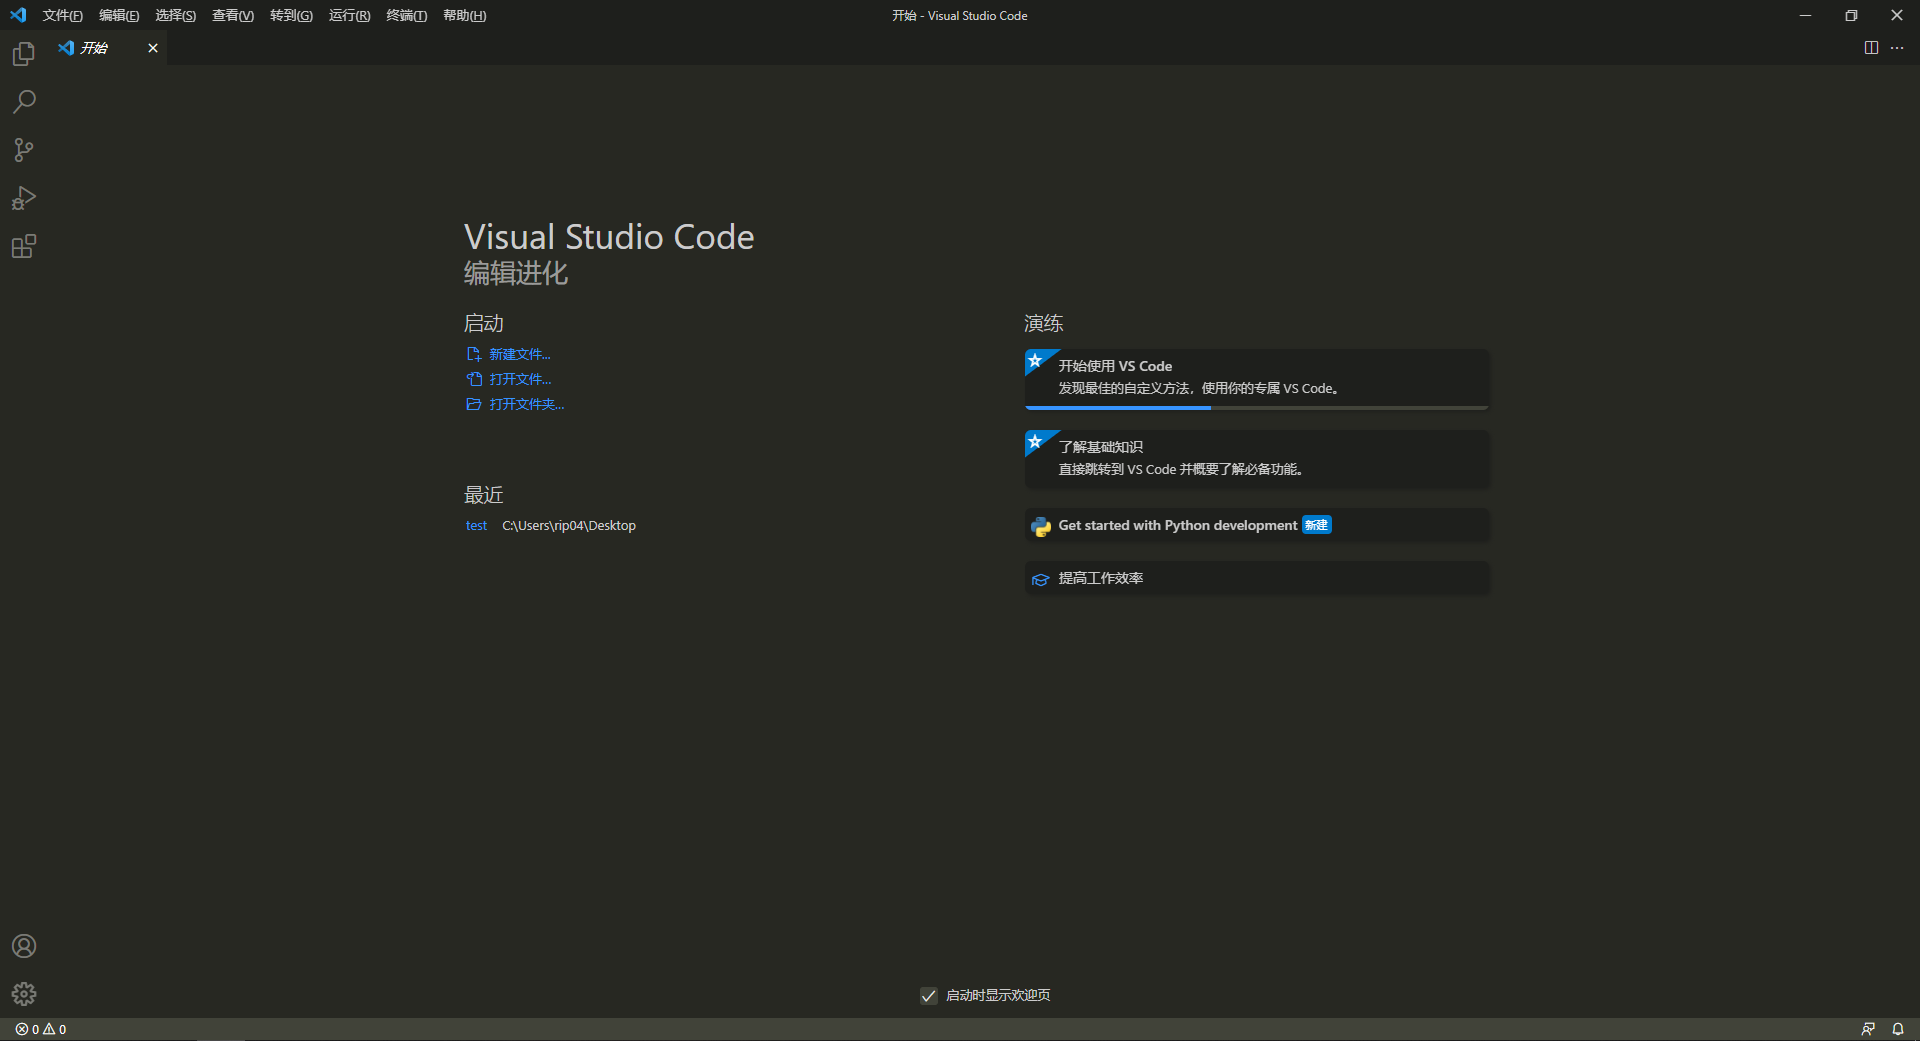Click the feedback icon in status bar
1920x1041 pixels.
[1868, 1029]
